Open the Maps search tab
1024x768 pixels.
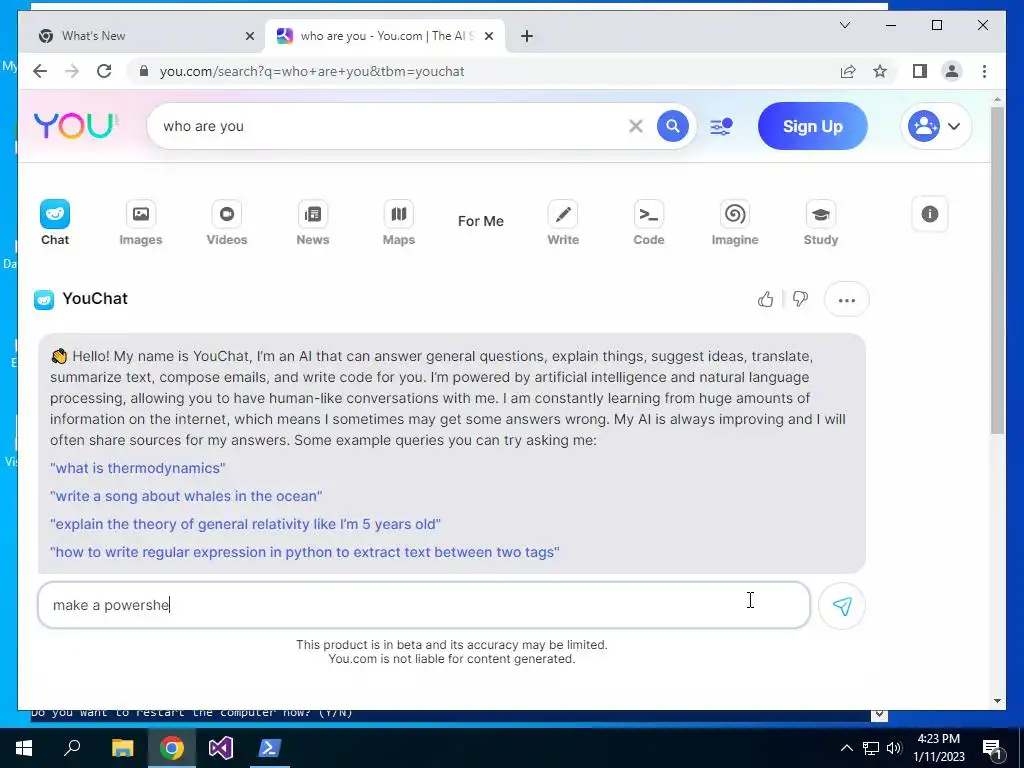click(x=398, y=222)
